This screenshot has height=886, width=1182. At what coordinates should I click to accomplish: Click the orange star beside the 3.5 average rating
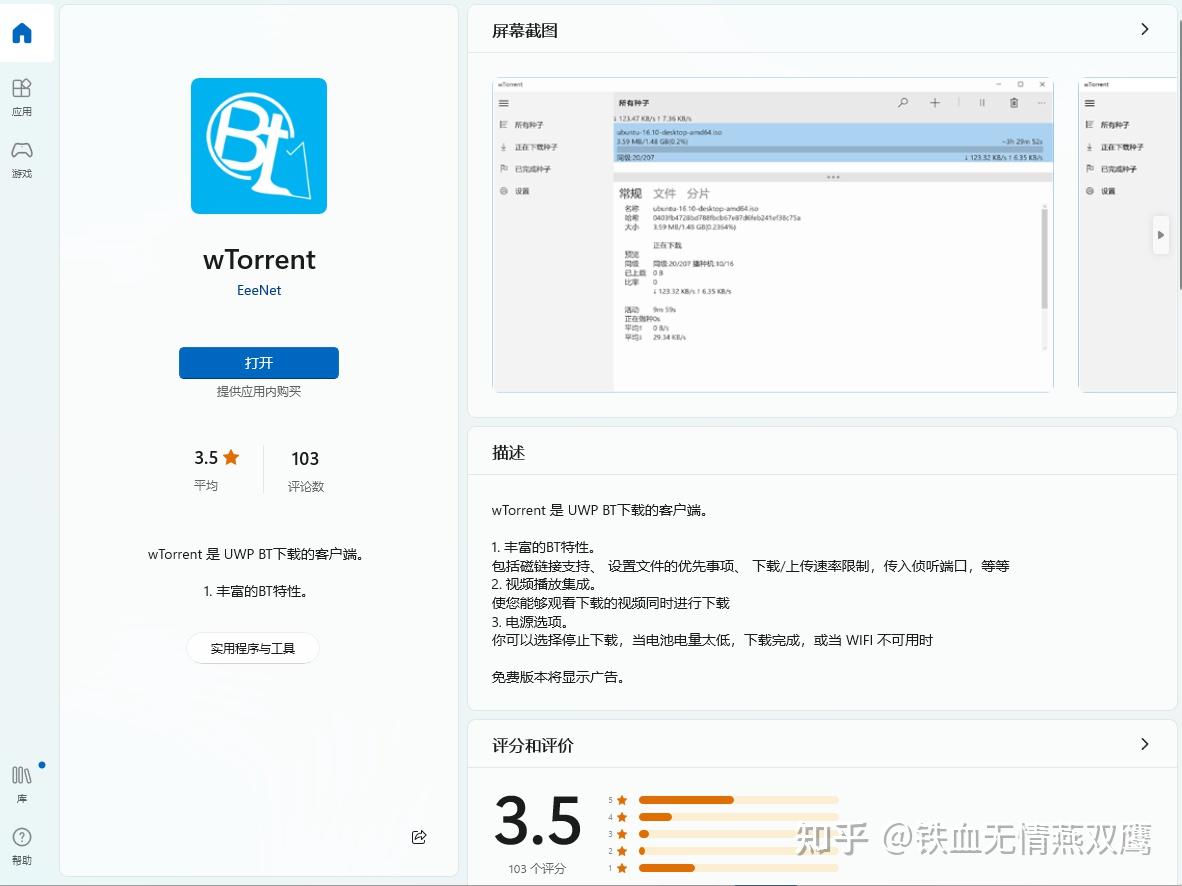coord(232,457)
